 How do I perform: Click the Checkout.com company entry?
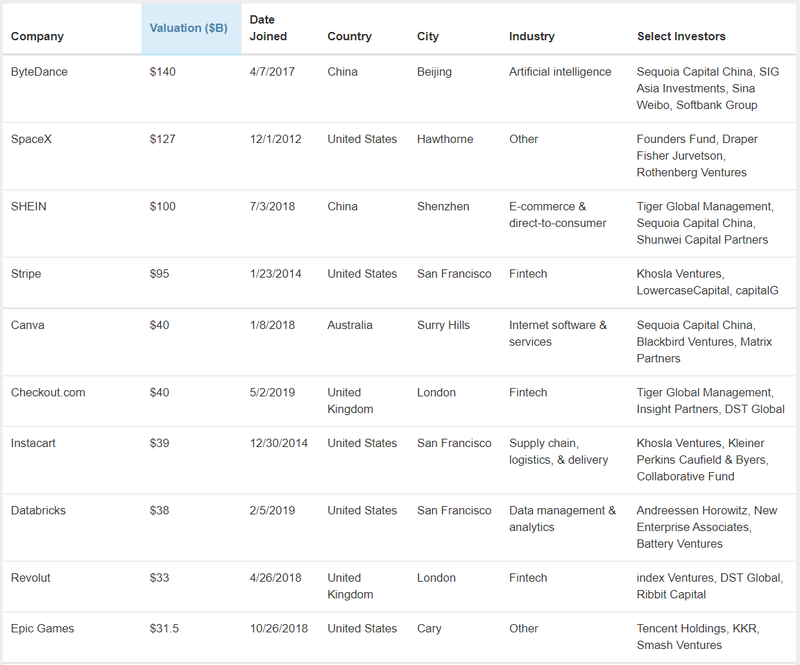48,393
